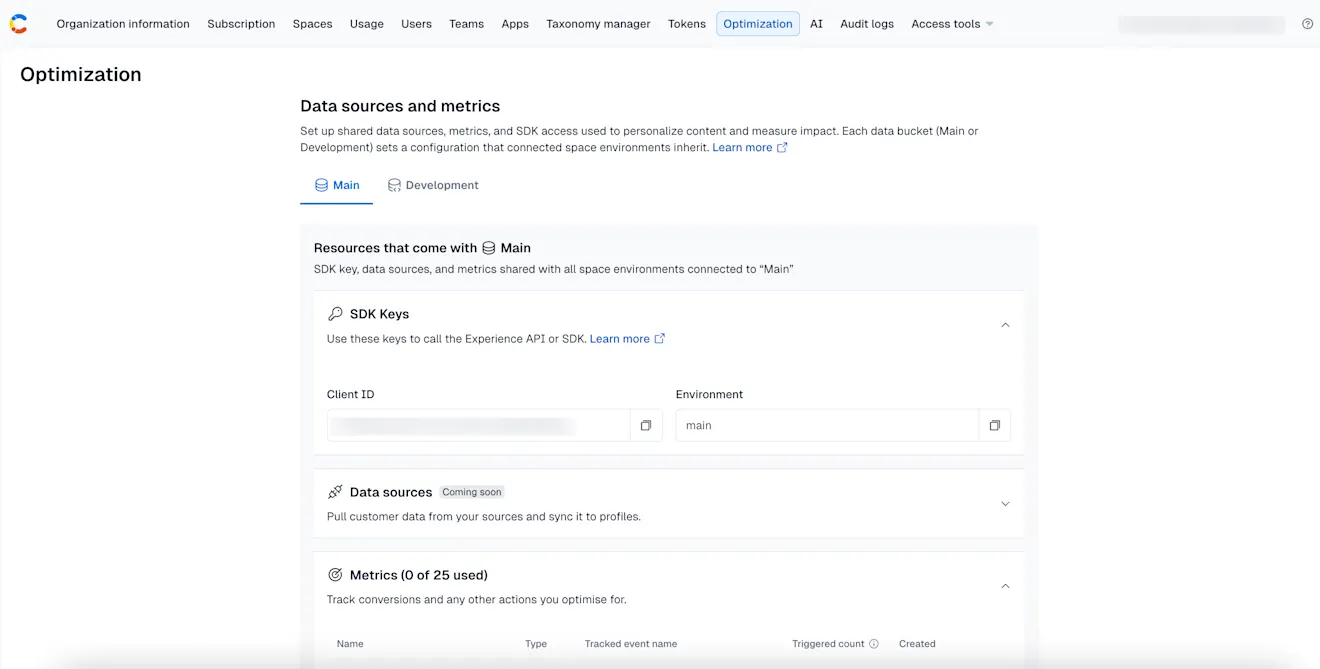Open the Apps page
The image size is (1320, 669).
click(x=515, y=24)
